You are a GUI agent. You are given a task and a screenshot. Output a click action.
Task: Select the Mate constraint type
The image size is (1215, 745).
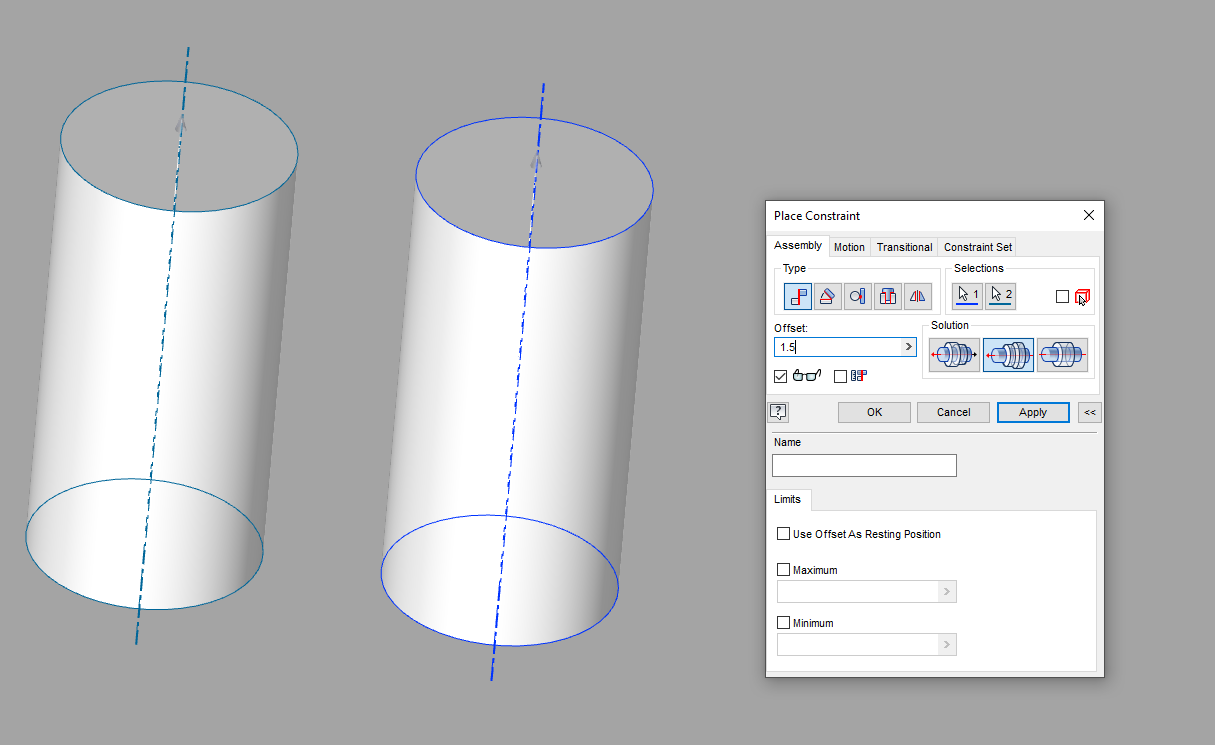(797, 296)
